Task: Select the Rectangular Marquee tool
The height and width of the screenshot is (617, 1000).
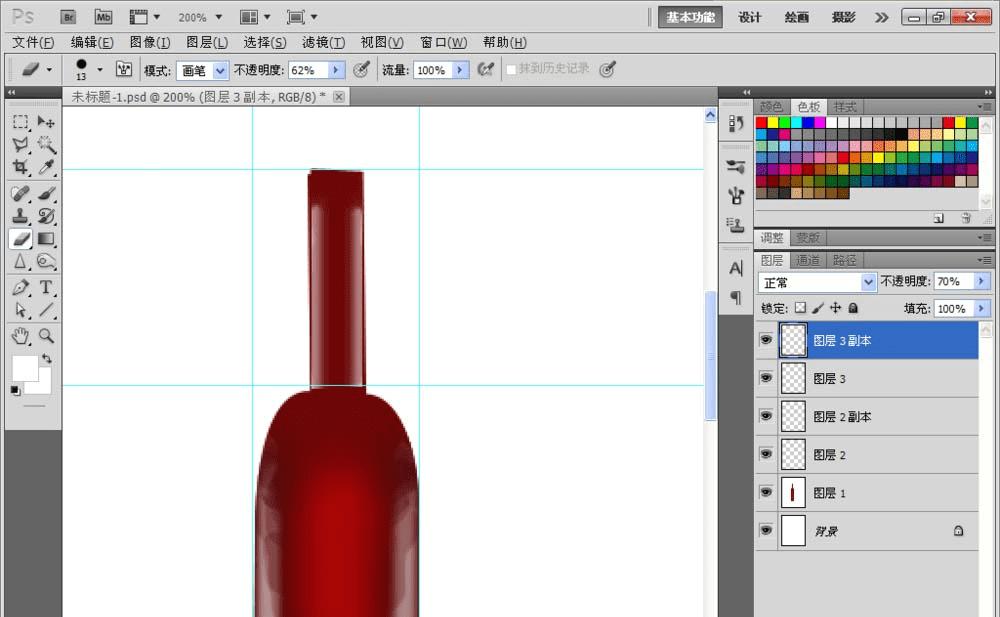Action: pos(20,122)
